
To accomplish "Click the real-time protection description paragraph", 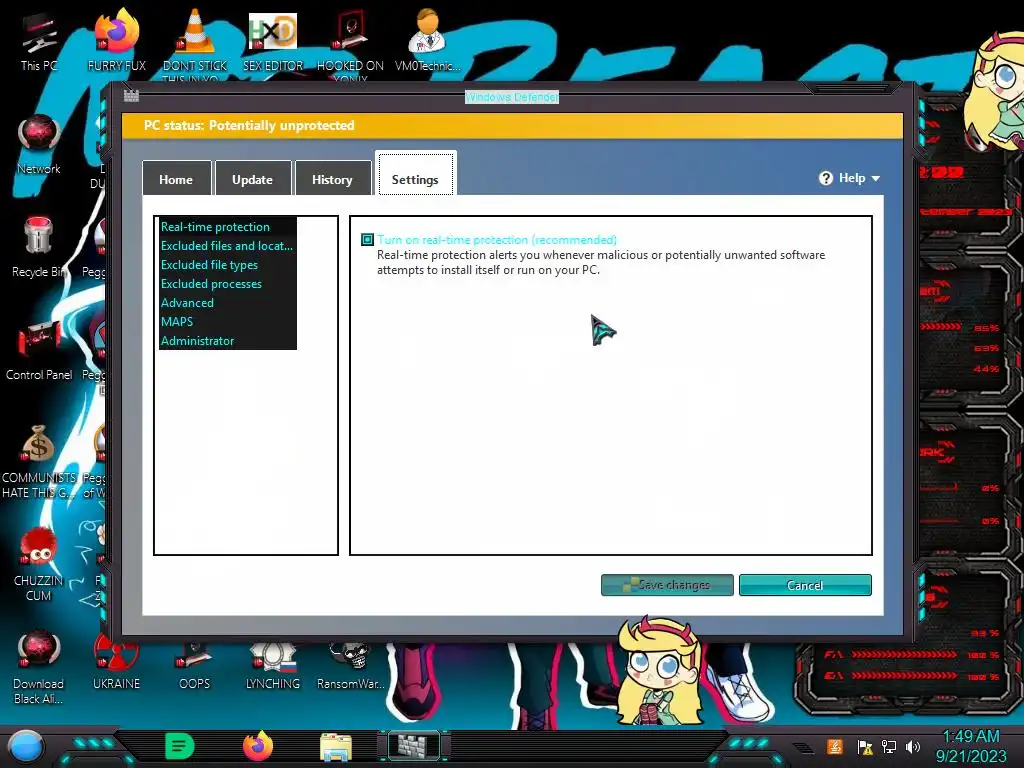I will 601,262.
